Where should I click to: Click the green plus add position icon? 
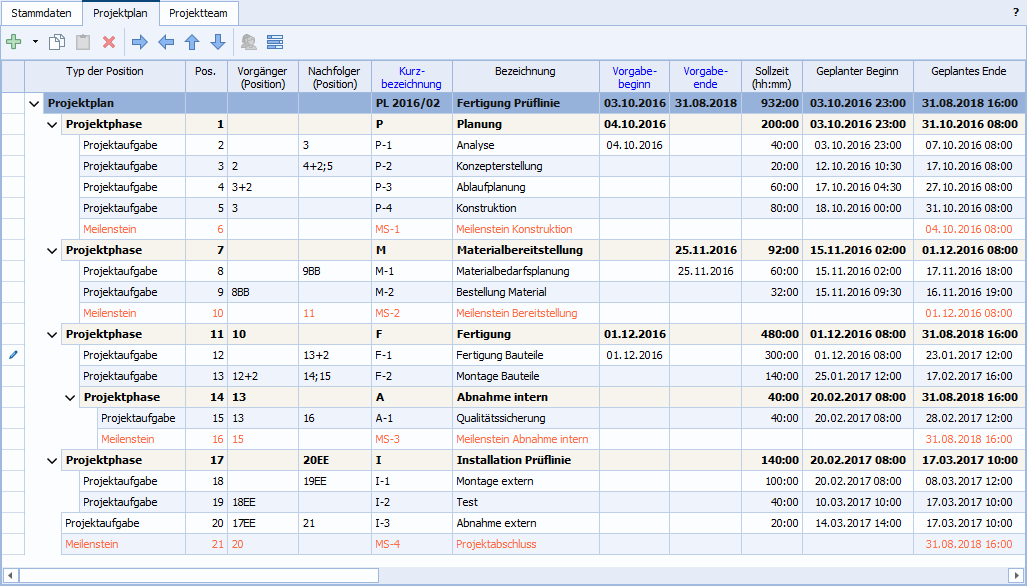[14, 42]
